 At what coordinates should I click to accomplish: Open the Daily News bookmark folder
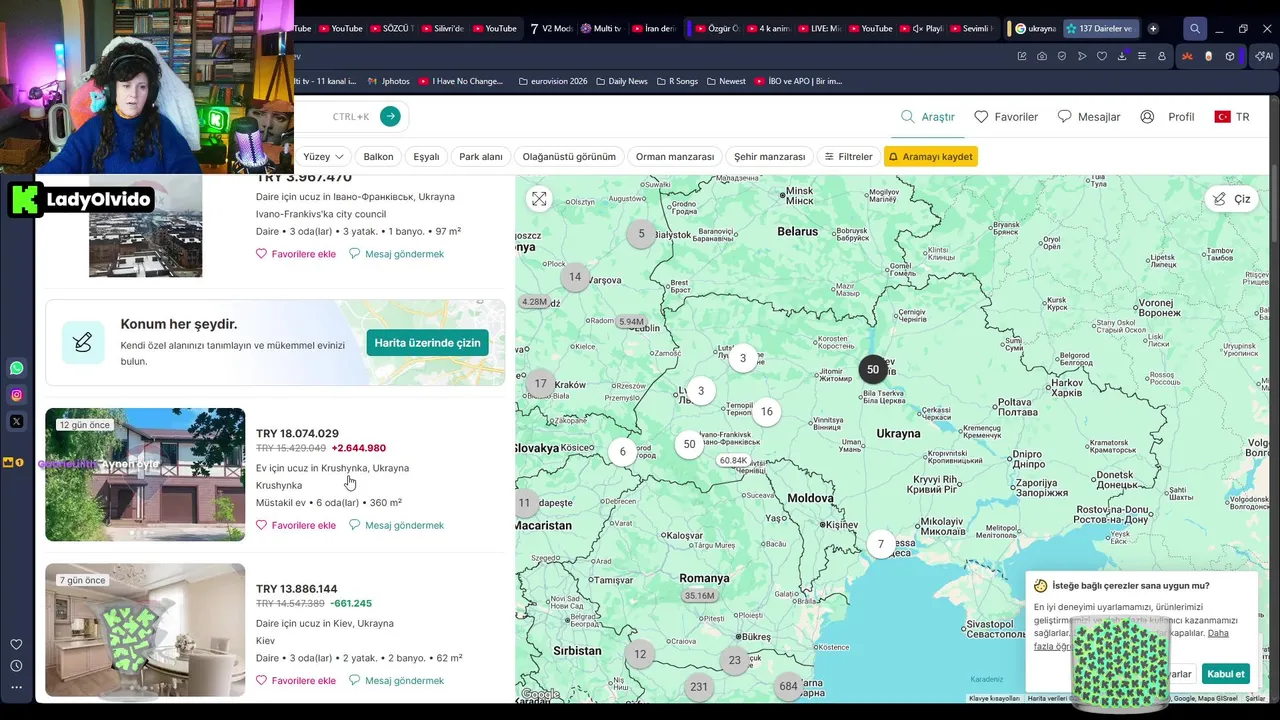(x=621, y=81)
